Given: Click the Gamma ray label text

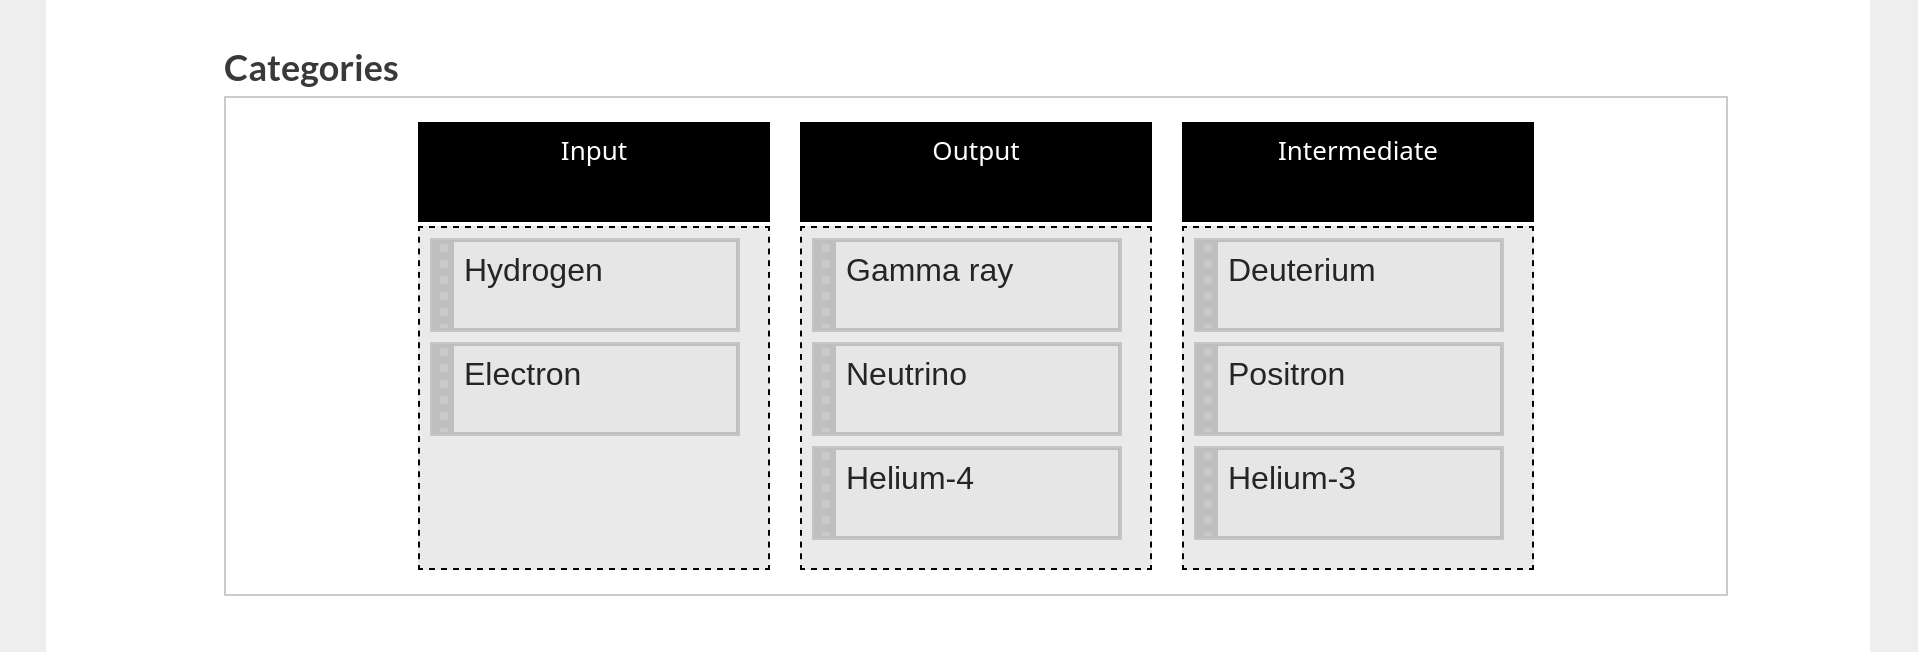Looking at the screenshot, I should coord(929,271).
